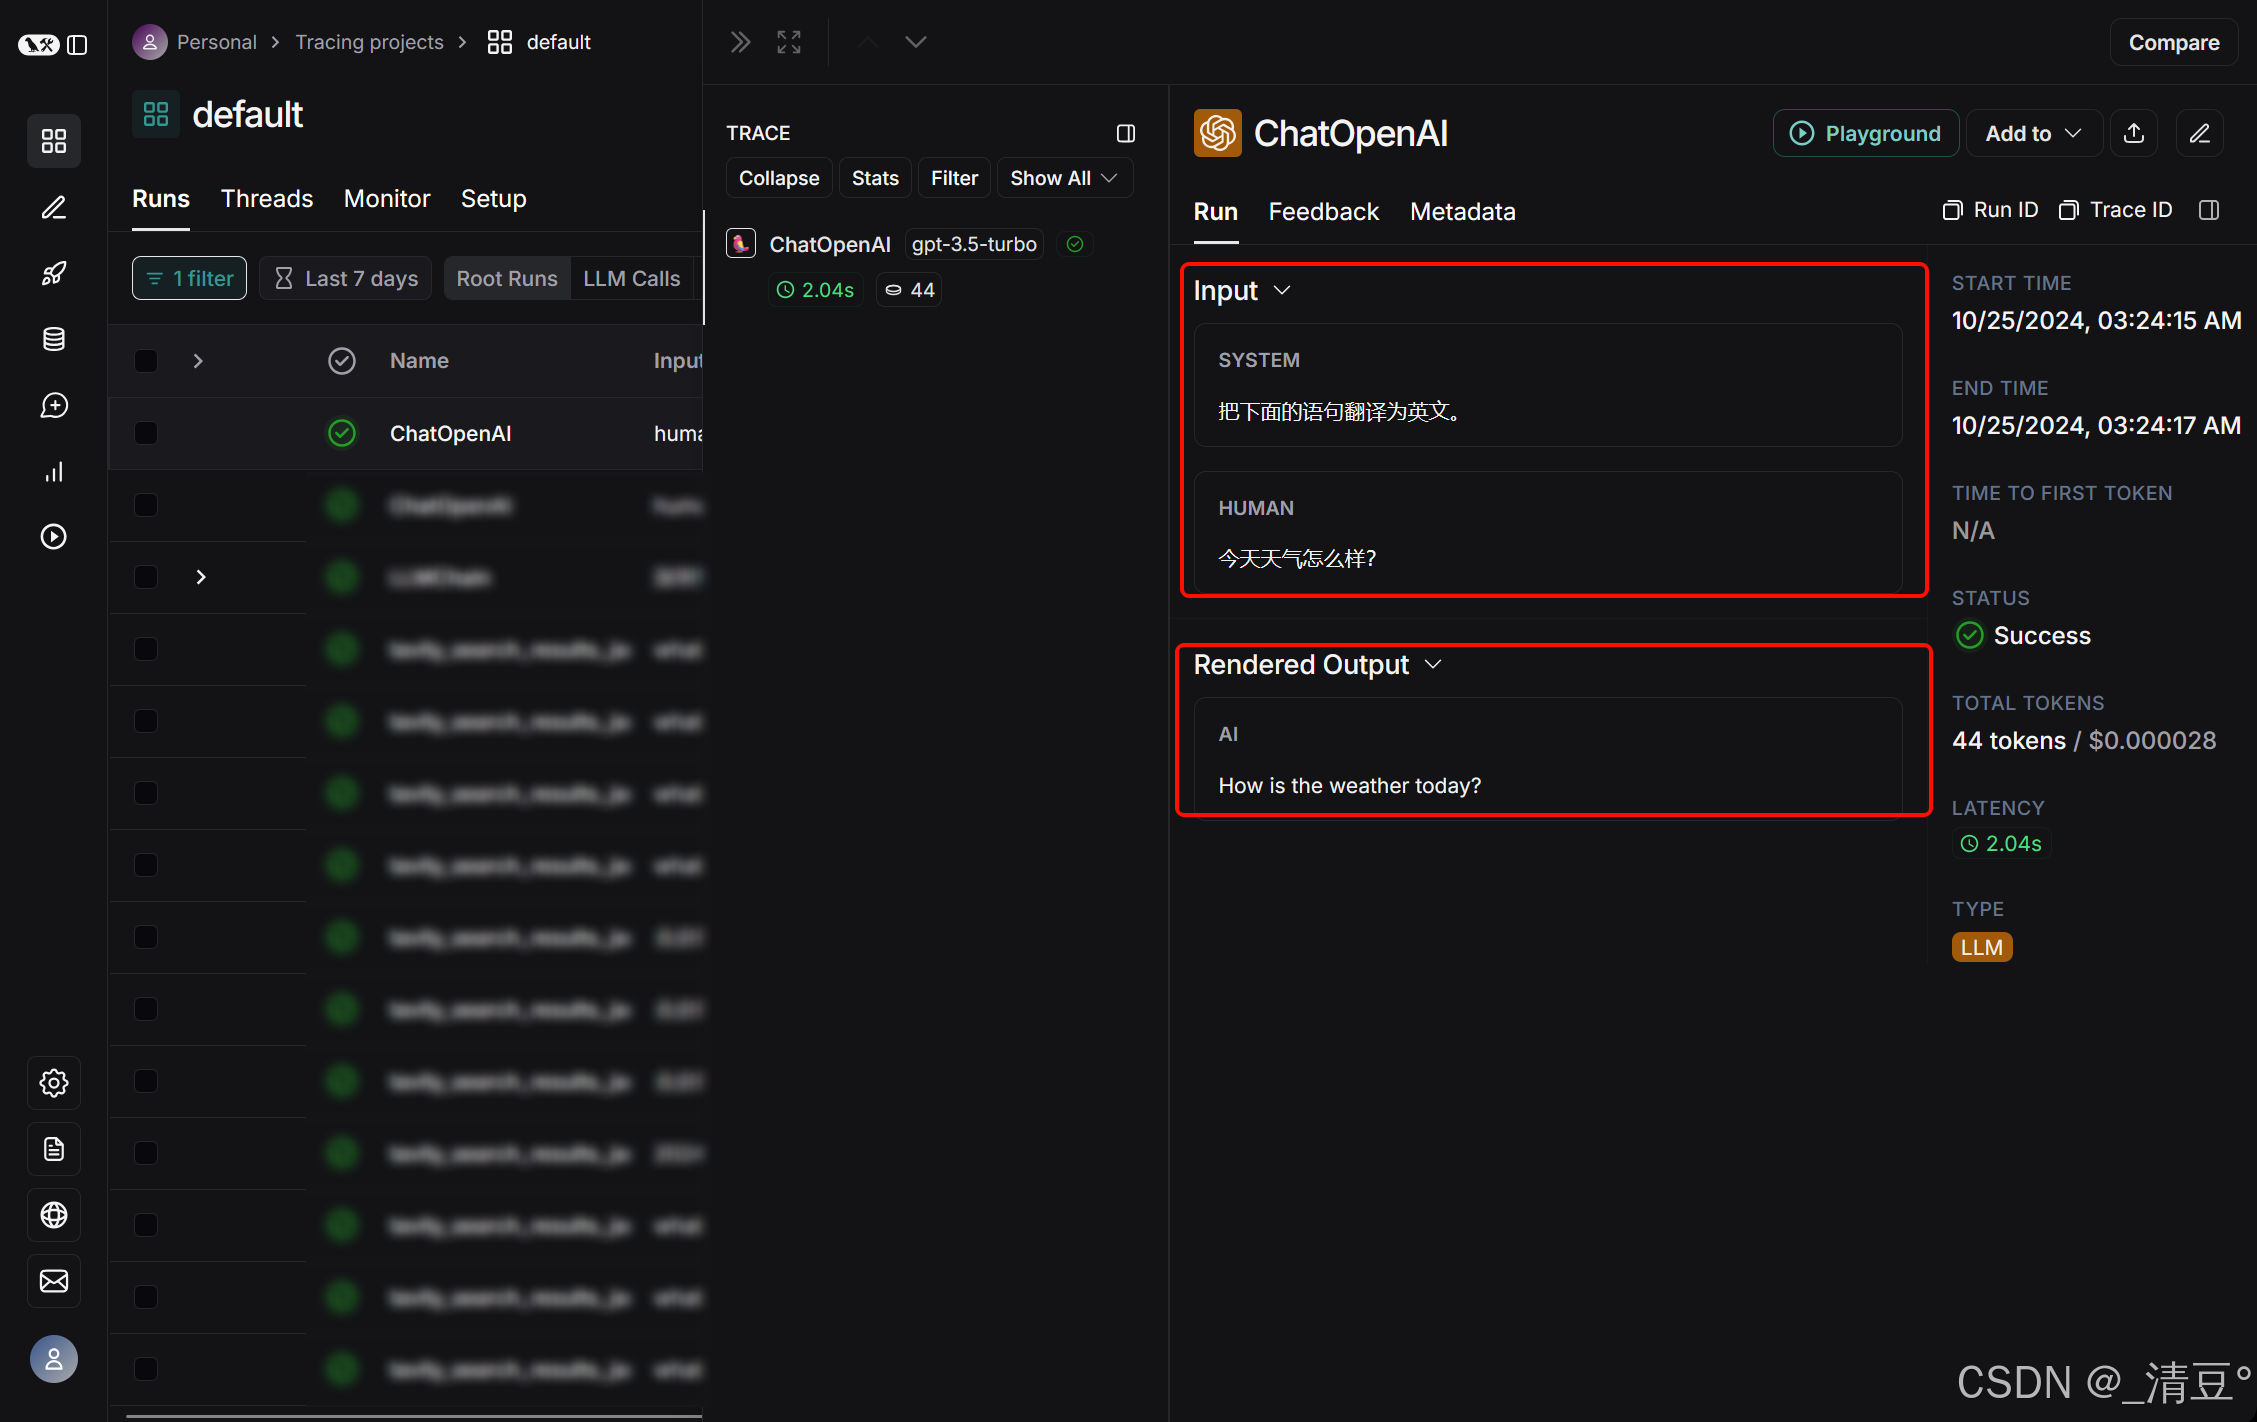This screenshot has width=2257, height=1422.
Task: Click the status check column header icon
Action: pyautogui.click(x=342, y=361)
